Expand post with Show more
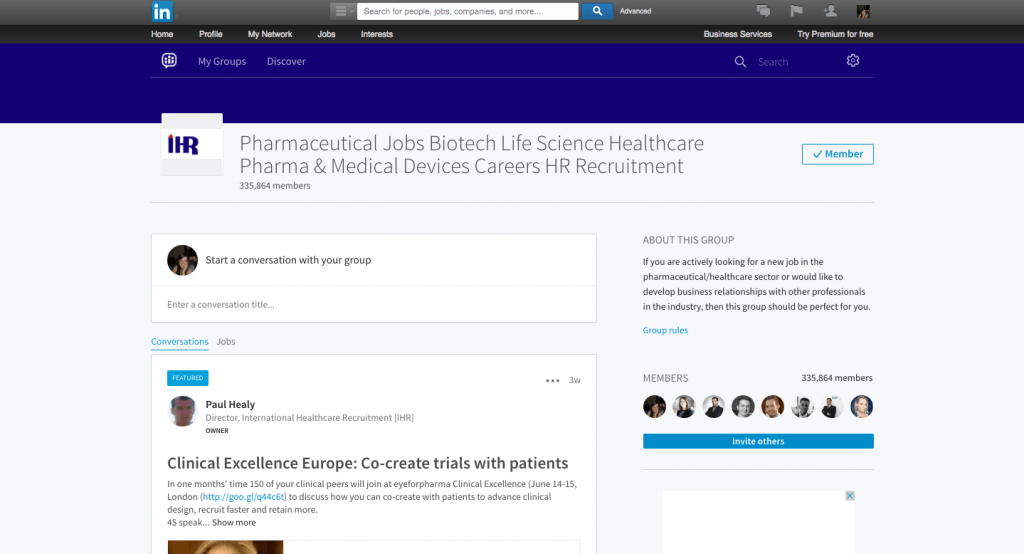1024x554 pixels. tap(234, 523)
